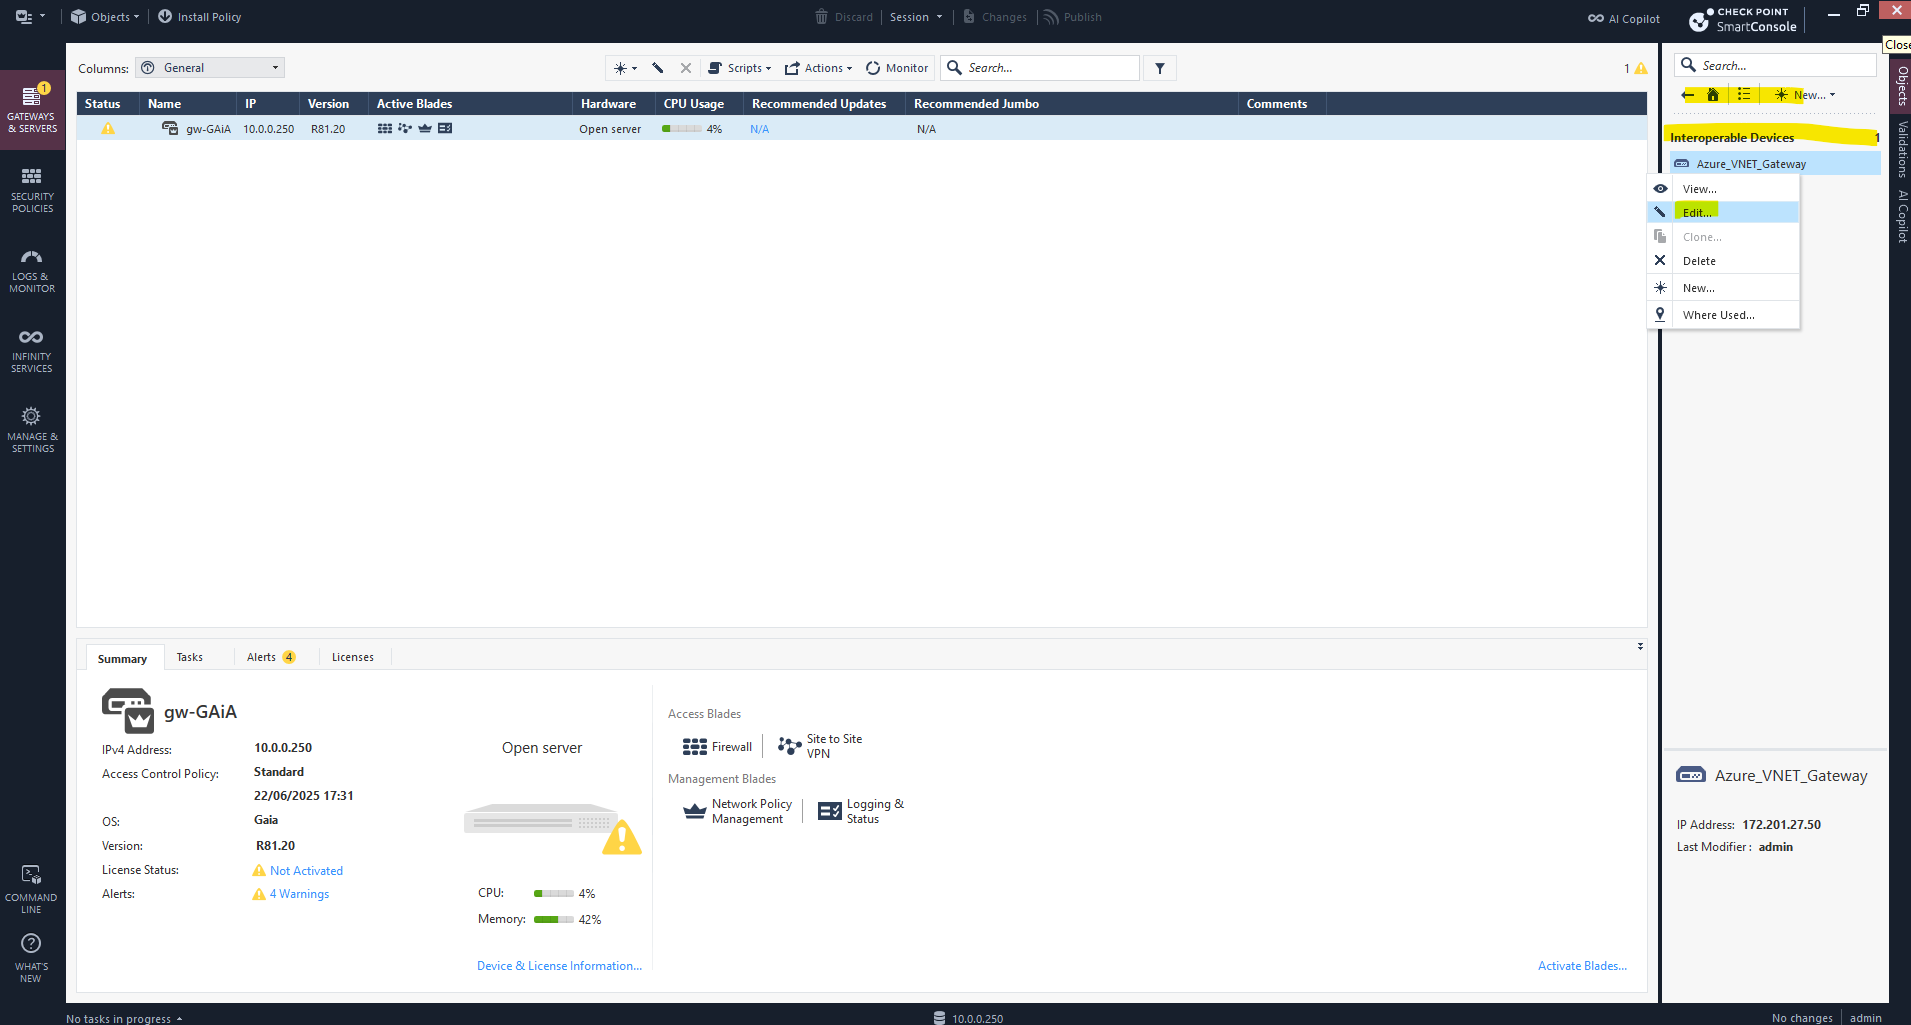Click the edit pencil in gateway toolbar
1911x1025 pixels.
pos(658,68)
